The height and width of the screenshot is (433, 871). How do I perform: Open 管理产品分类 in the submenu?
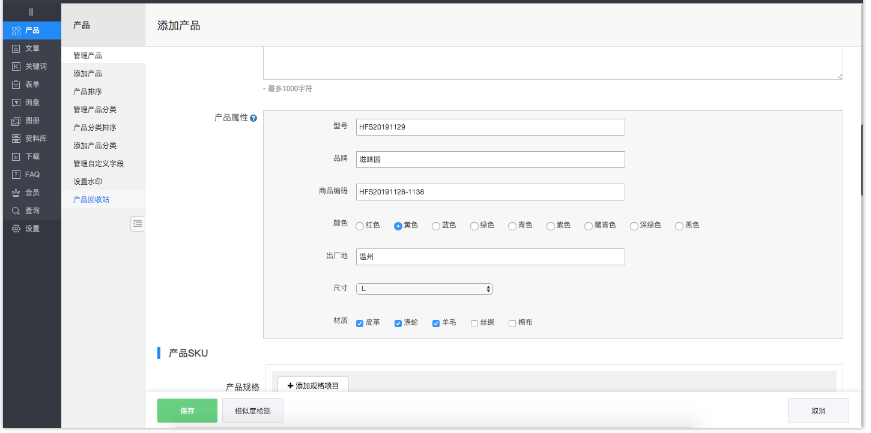[95, 109]
